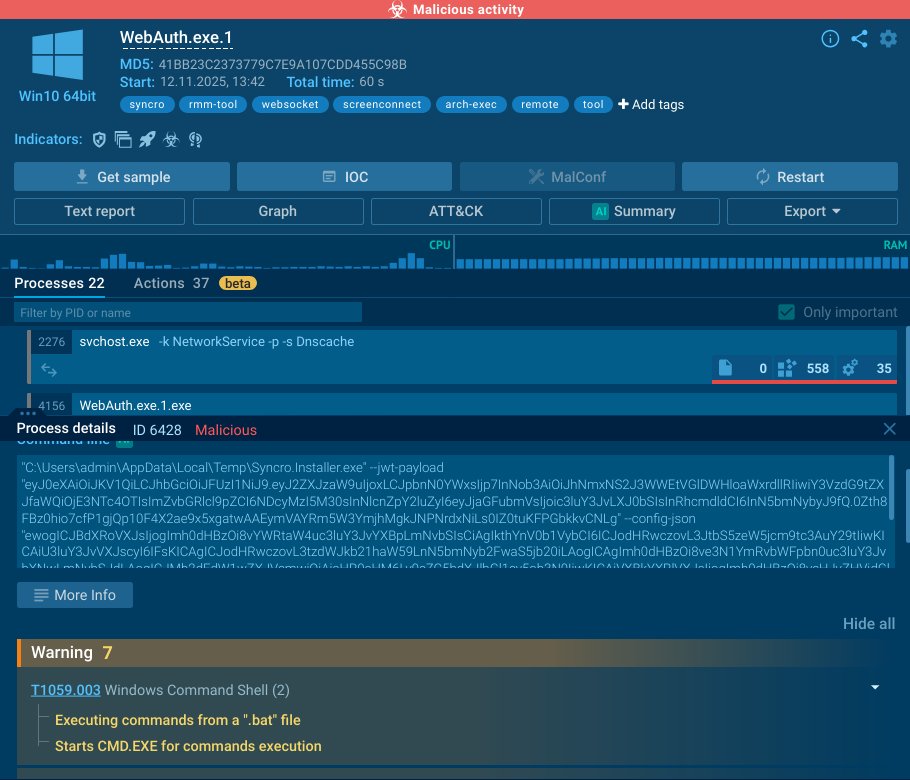Switch to the Processes 22 tab

point(59,283)
